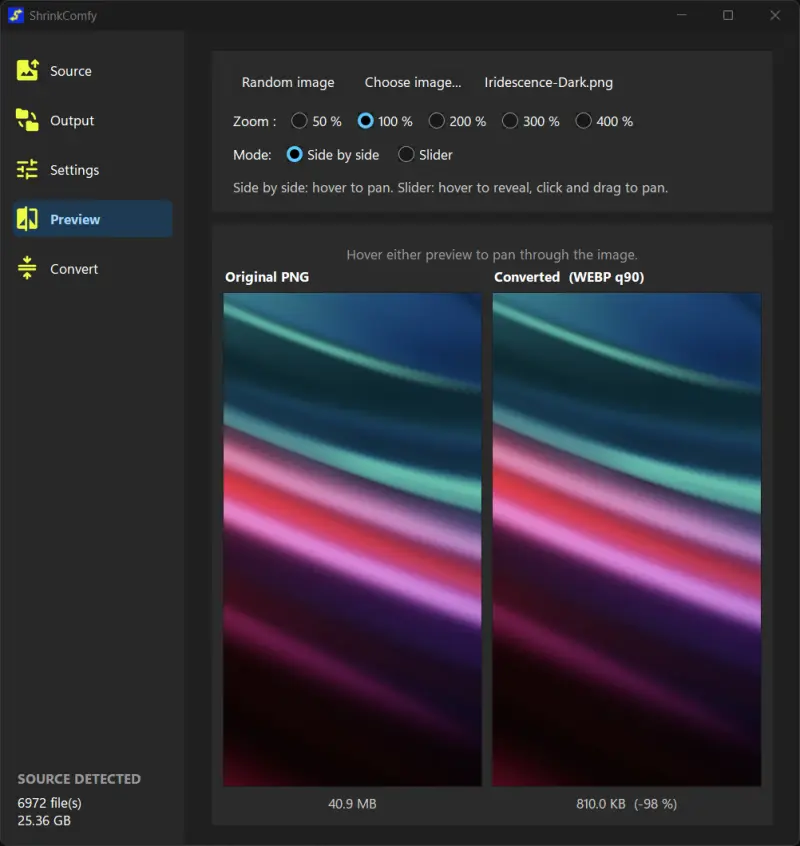The width and height of the screenshot is (800, 846).
Task: Click the Choose image... button
Action: 413,83
